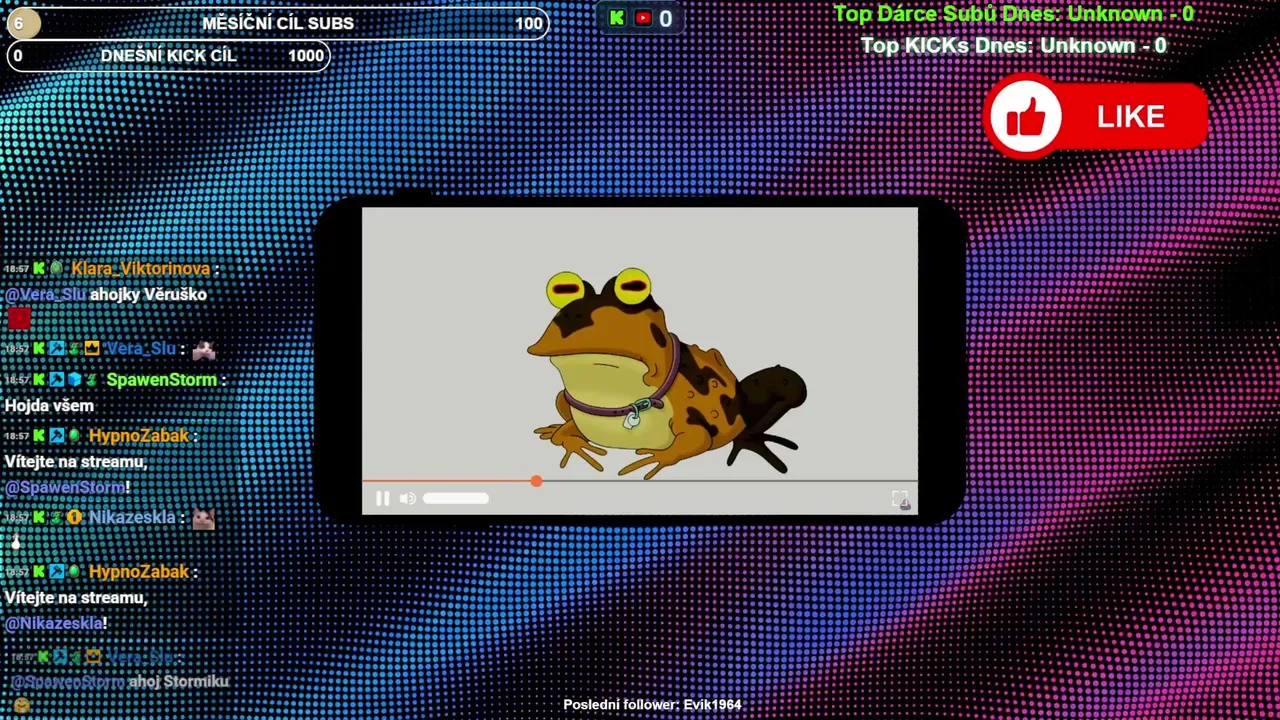The width and height of the screenshot is (1280, 720).
Task: Click the green Kick logo in the viewer counter
Action: (x=617, y=18)
